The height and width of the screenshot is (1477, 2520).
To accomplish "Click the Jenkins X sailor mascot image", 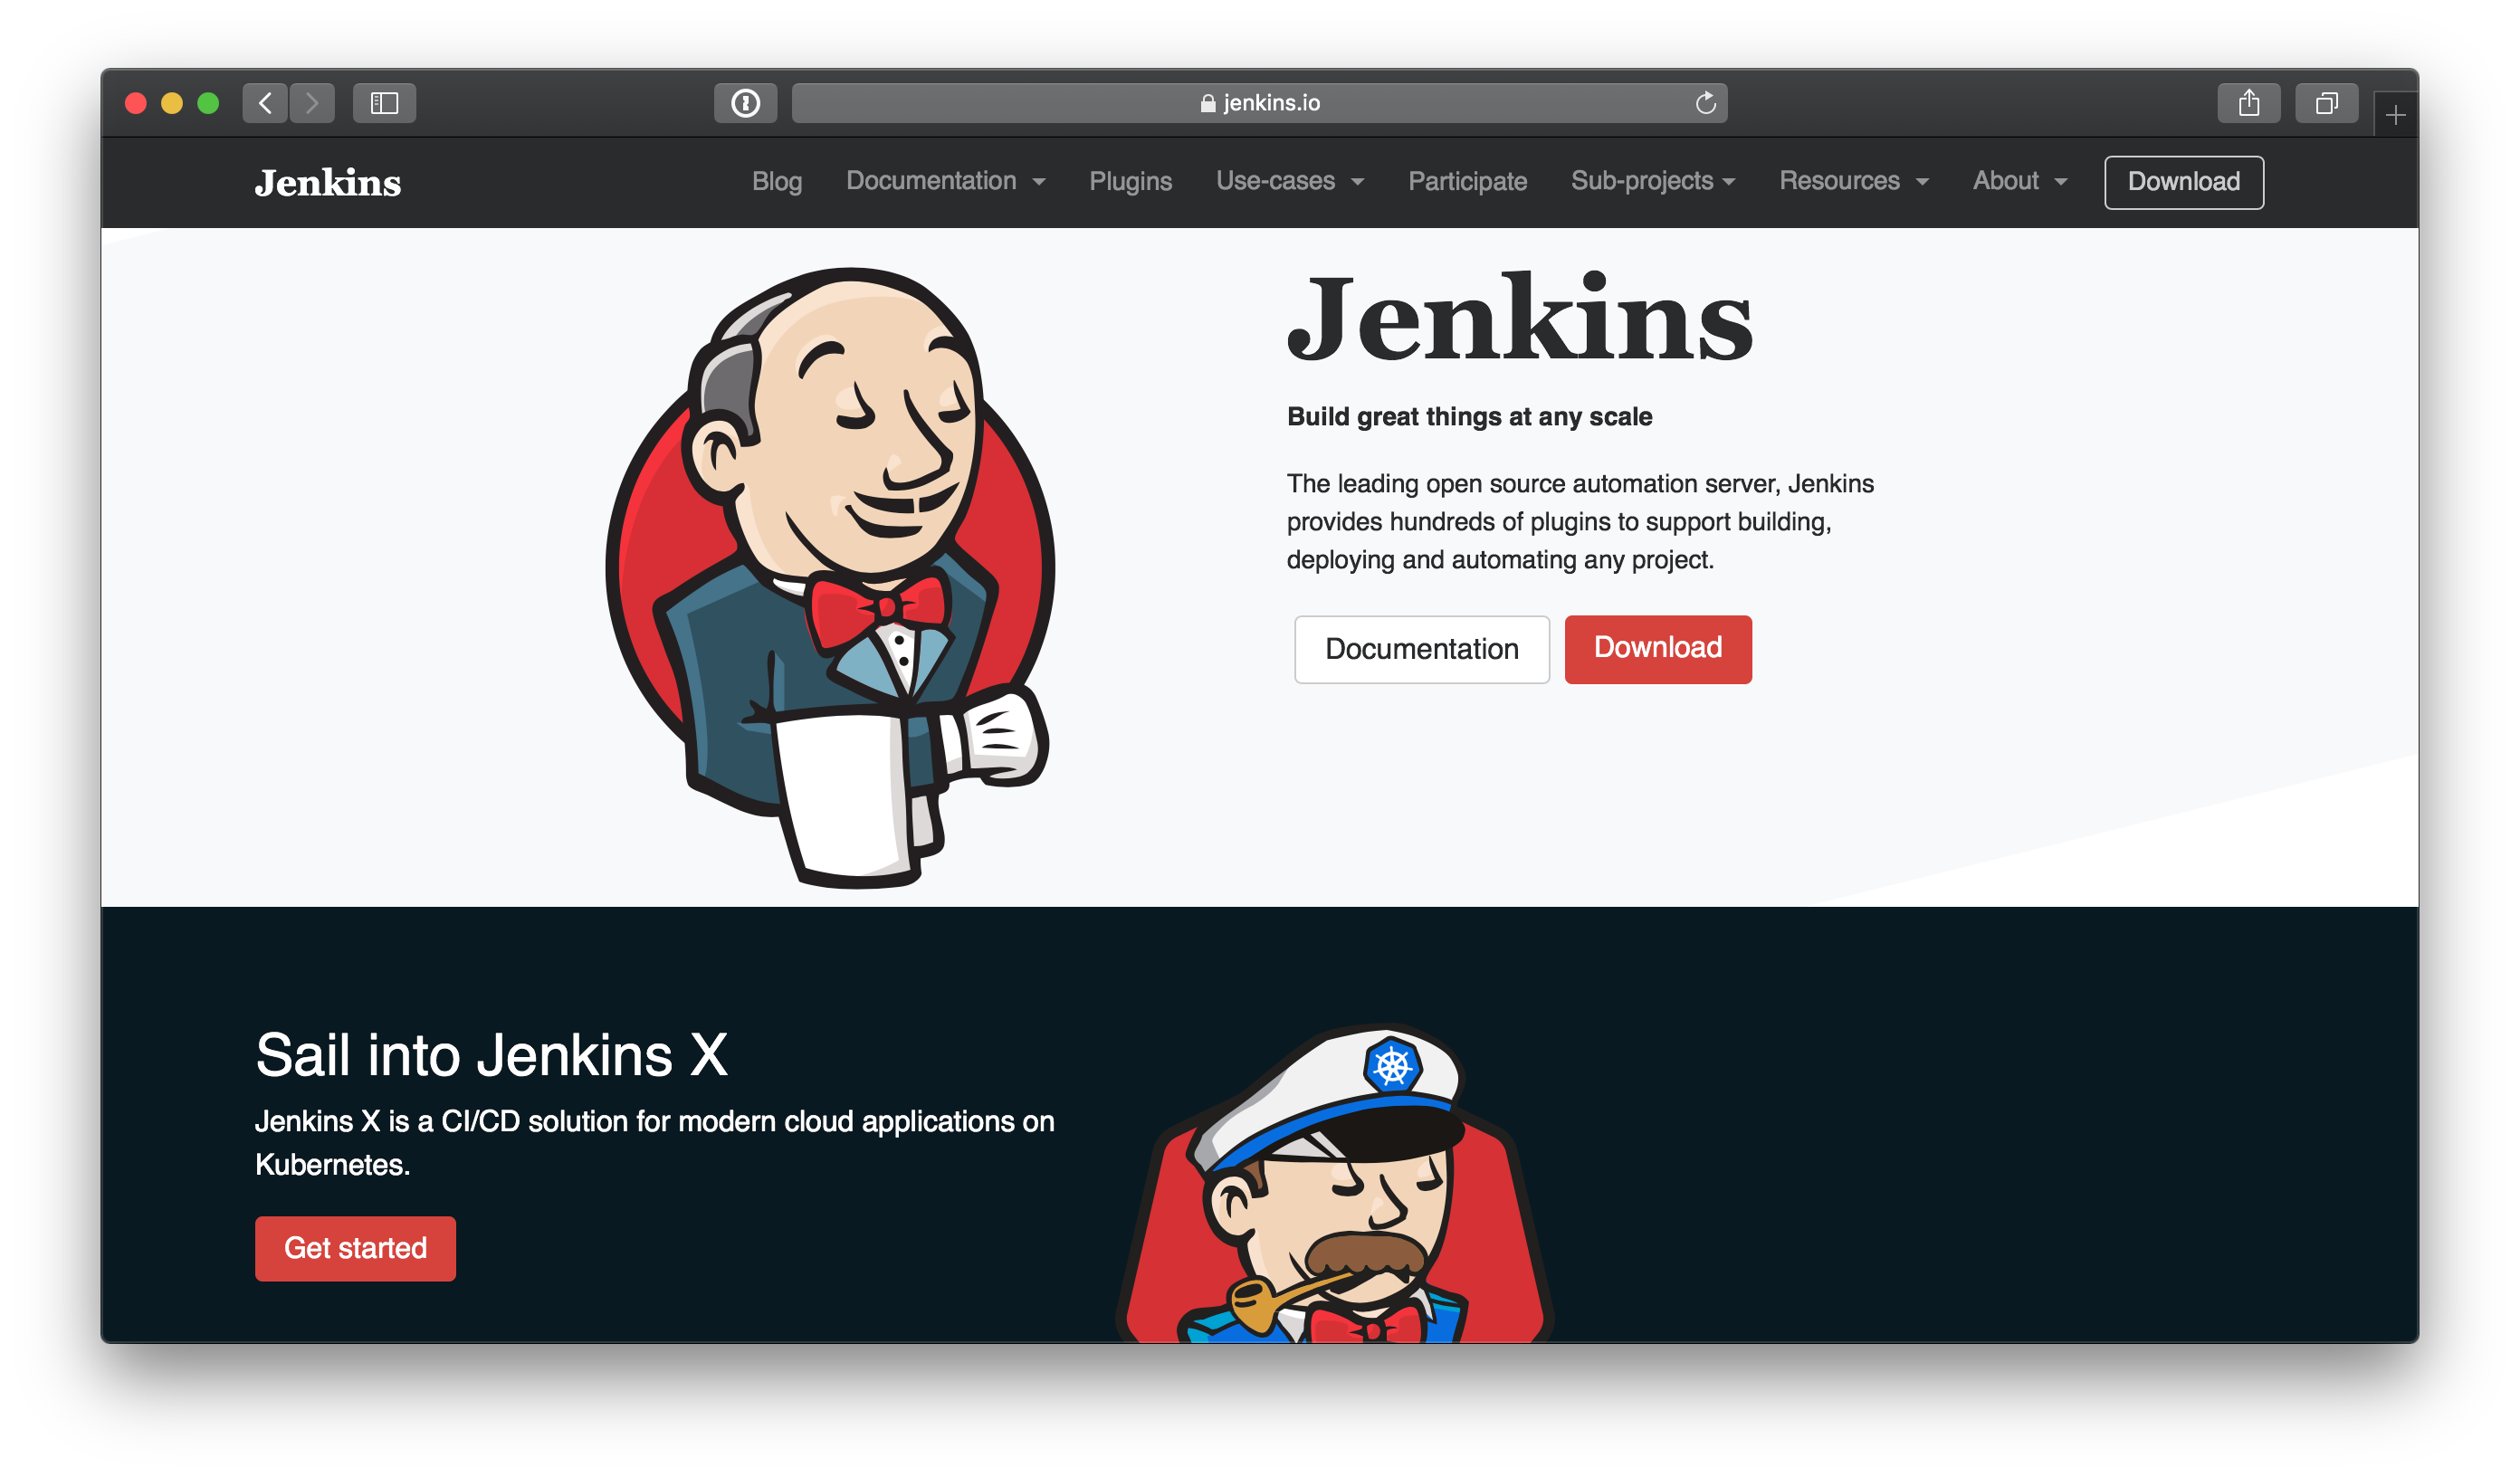I will [x=1334, y=1183].
